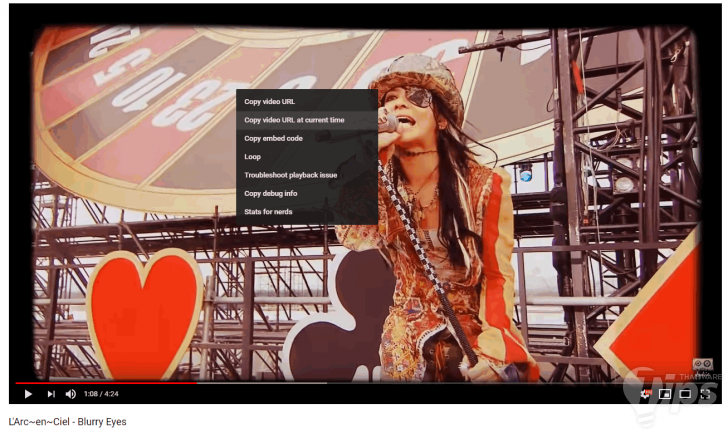Play the paused video
This screenshot has height=433, width=728.
28,394
